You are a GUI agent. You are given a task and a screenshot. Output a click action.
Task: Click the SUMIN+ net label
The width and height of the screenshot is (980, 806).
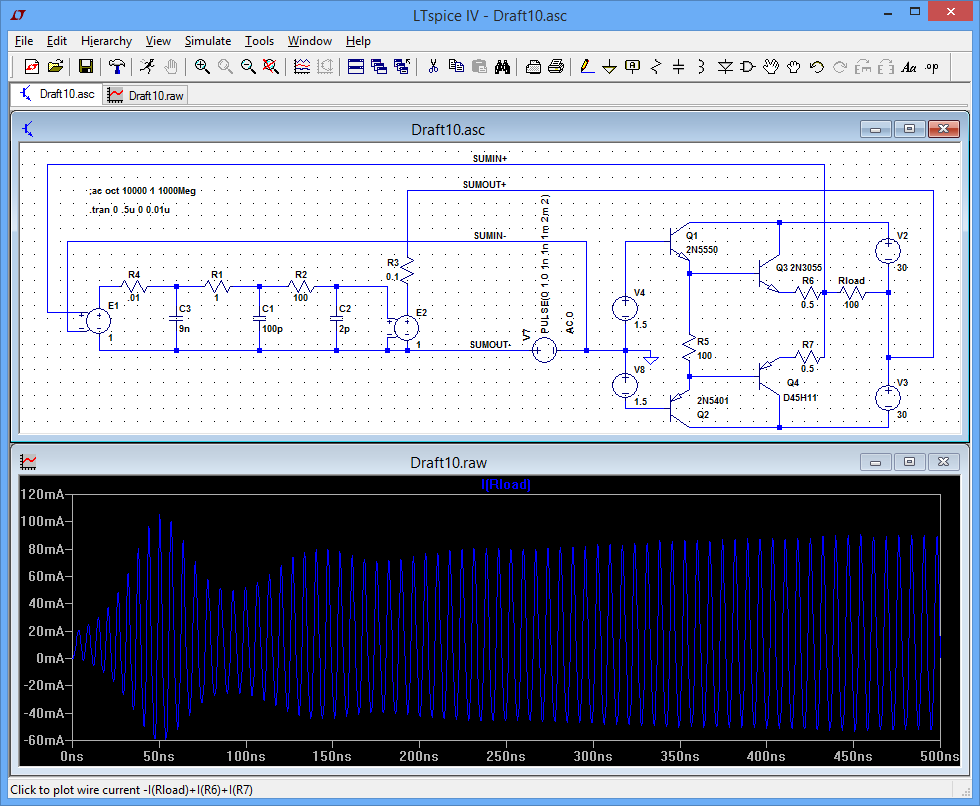coord(490,159)
